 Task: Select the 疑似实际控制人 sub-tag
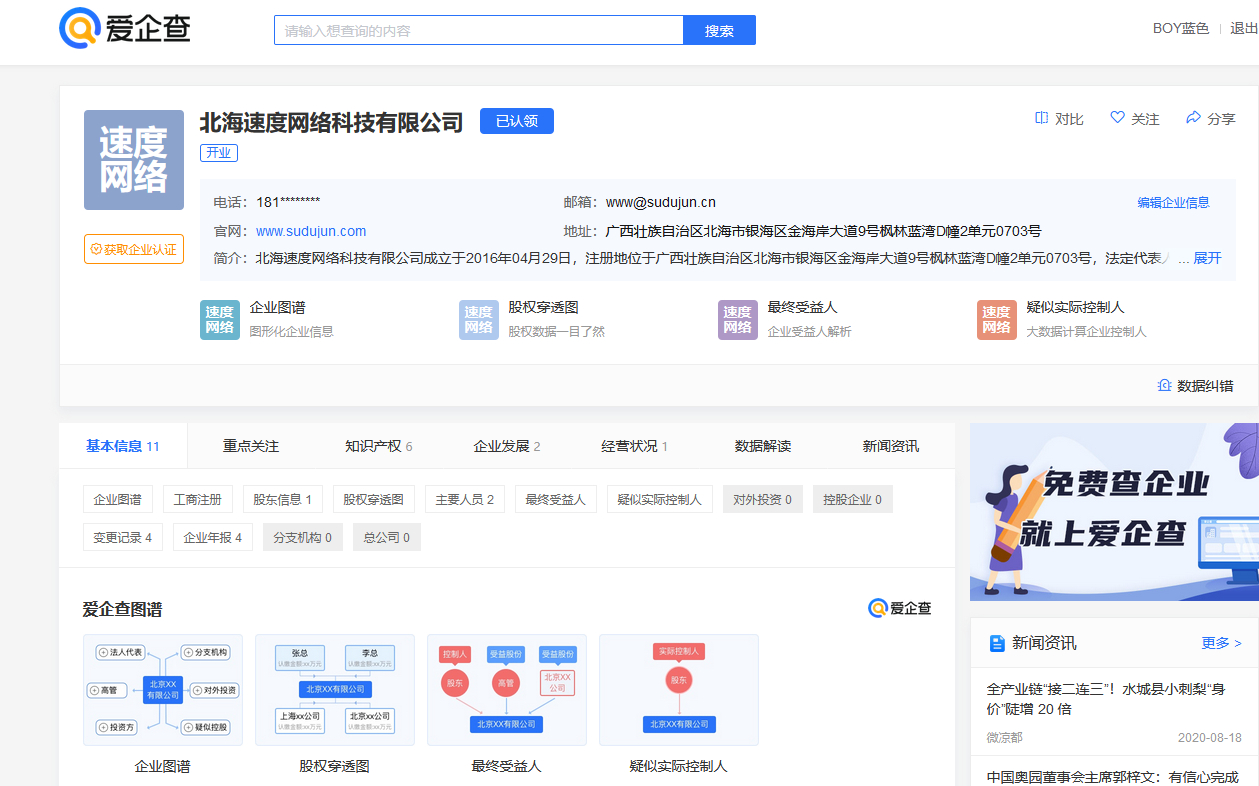click(660, 499)
